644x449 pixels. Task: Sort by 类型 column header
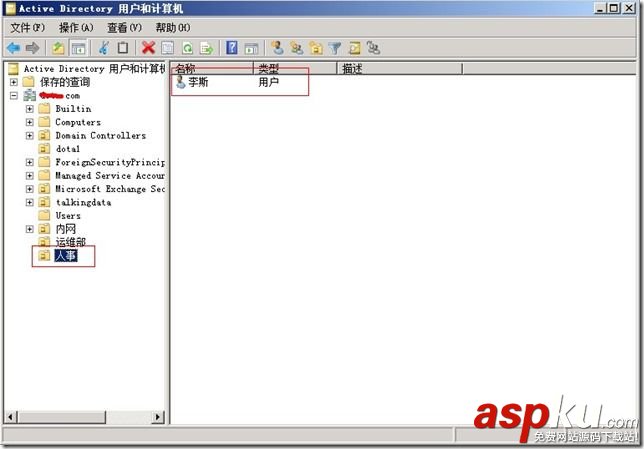click(296, 69)
